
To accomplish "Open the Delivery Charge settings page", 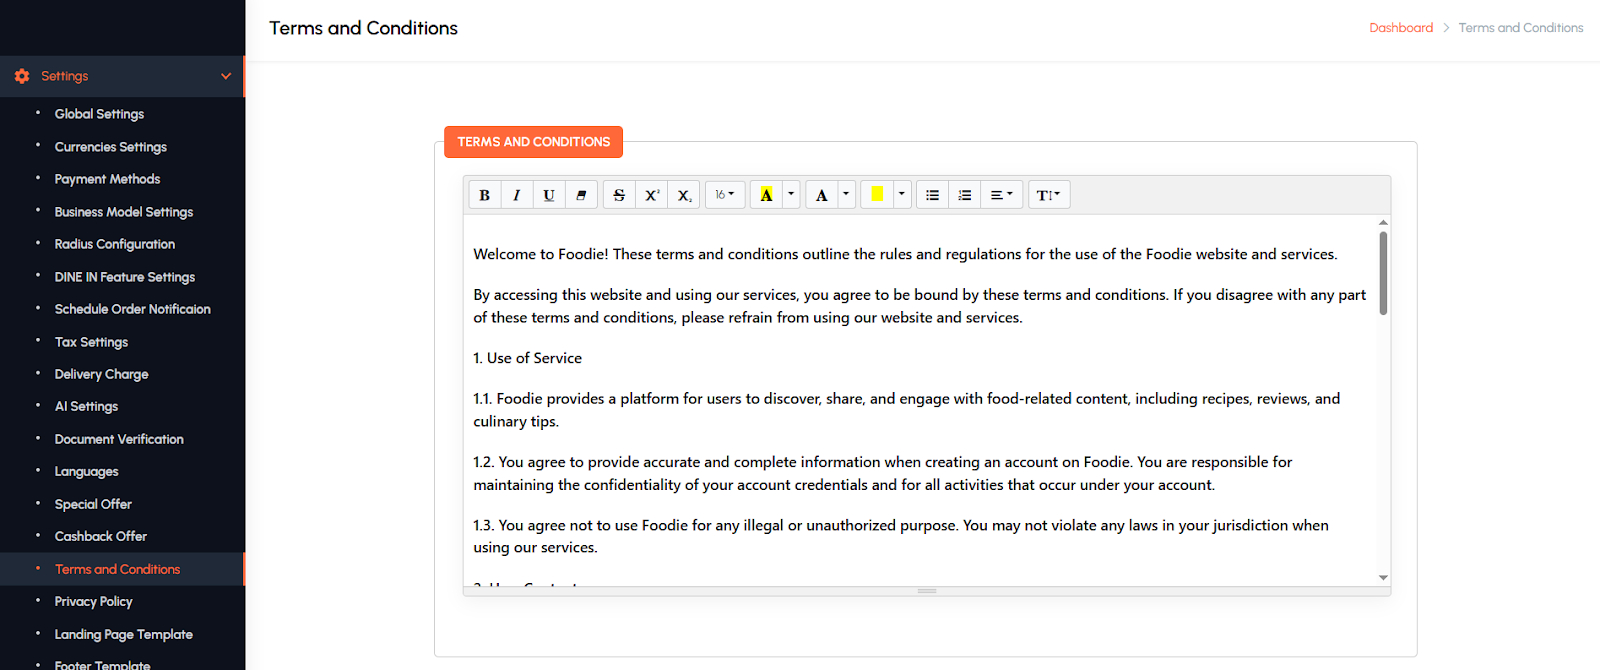I will [x=101, y=374].
